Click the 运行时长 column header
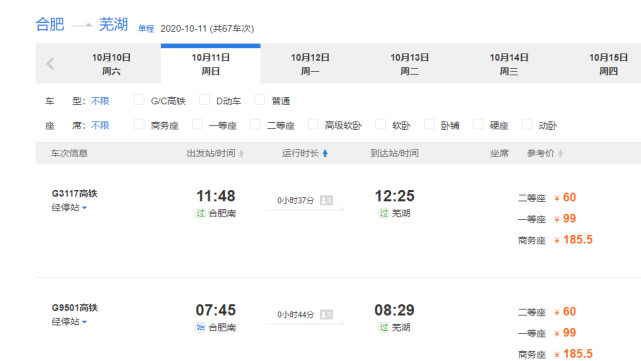Image resolution: width=641 pixels, height=361 pixels. click(x=300, y=153)
